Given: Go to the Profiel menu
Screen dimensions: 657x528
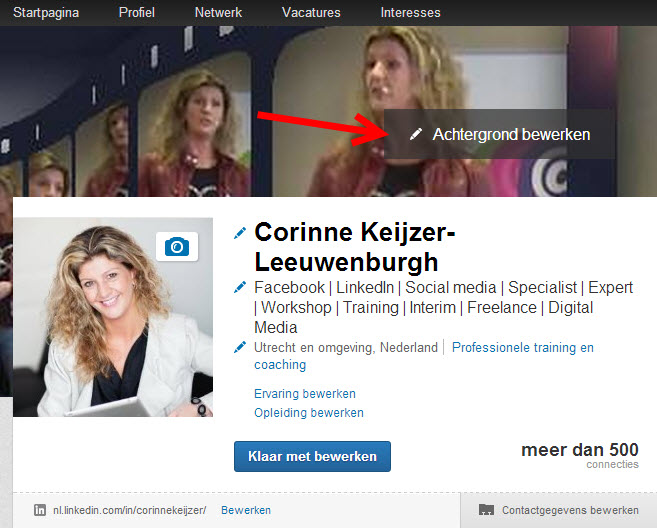Looking at the screenshot, I should coord(136,13).
